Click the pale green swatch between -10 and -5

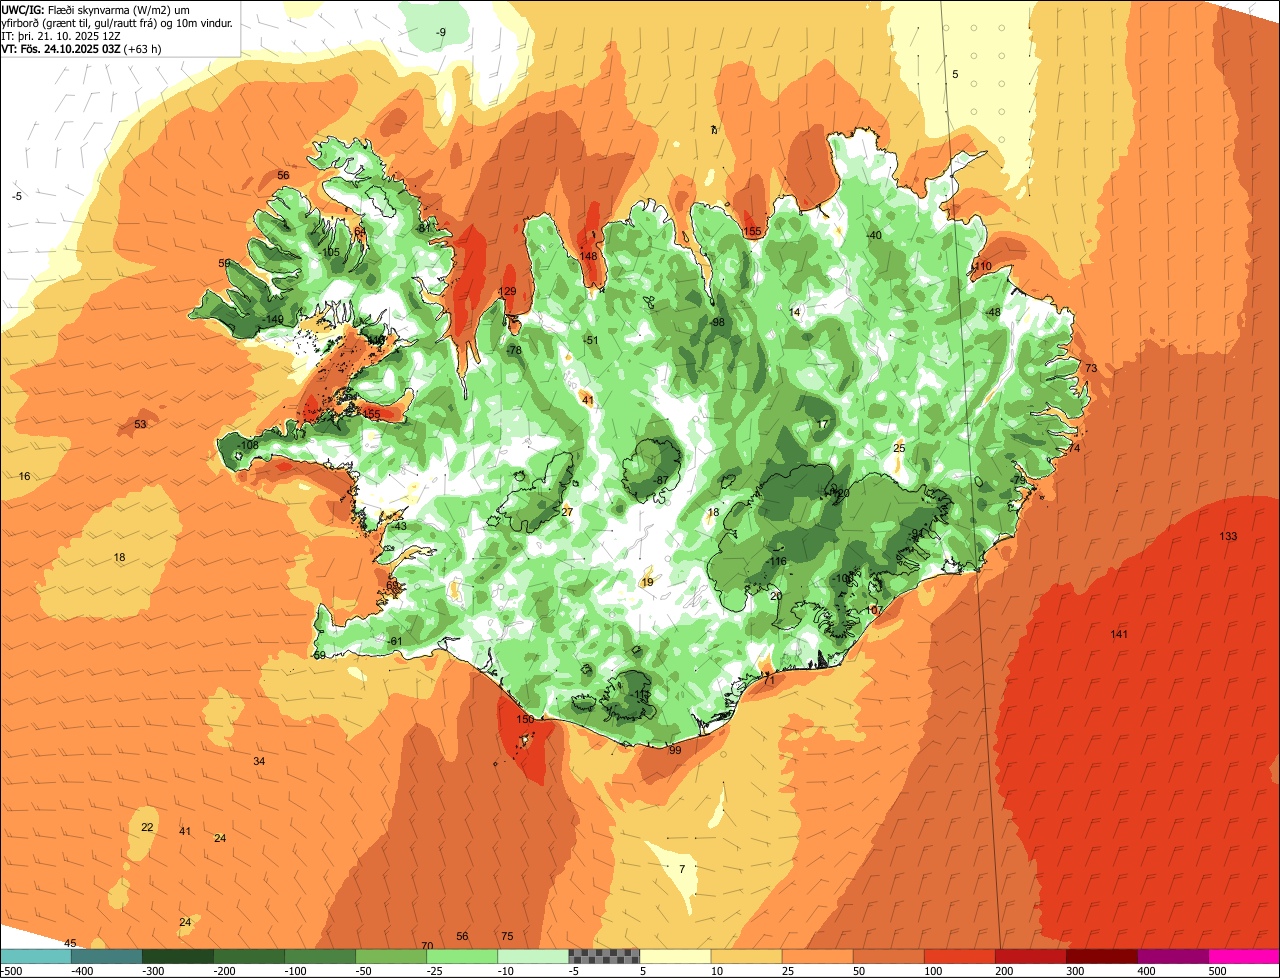tap(532, 957)
